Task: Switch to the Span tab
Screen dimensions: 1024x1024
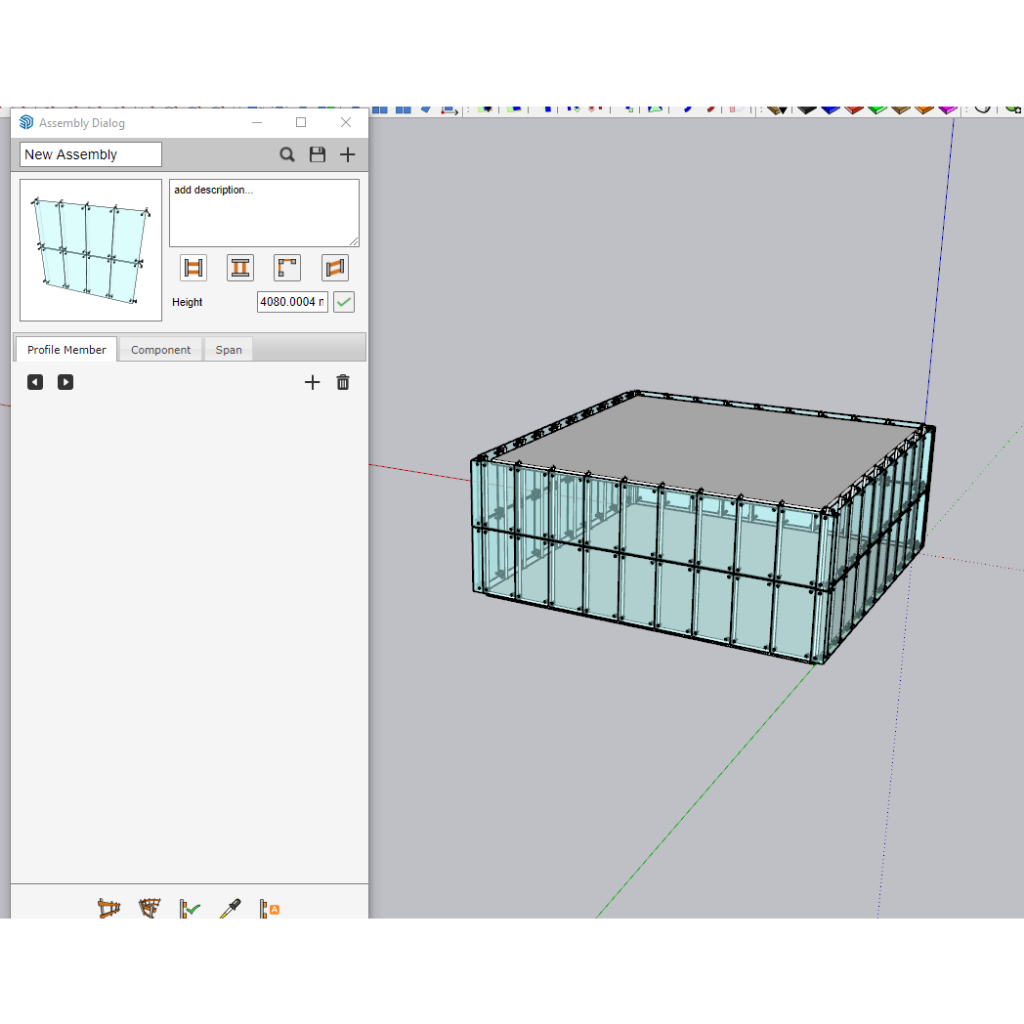Action: 229,350
